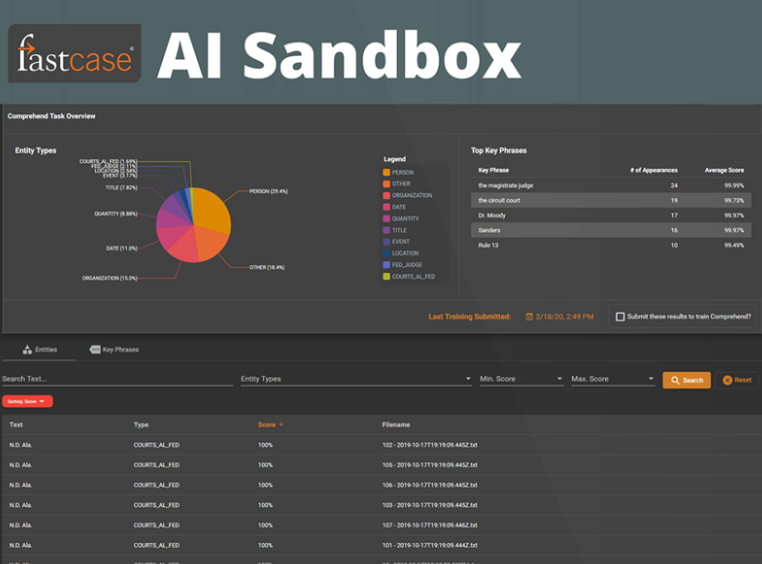Click the ORGANIZATION pie slice

coord(184,248)
